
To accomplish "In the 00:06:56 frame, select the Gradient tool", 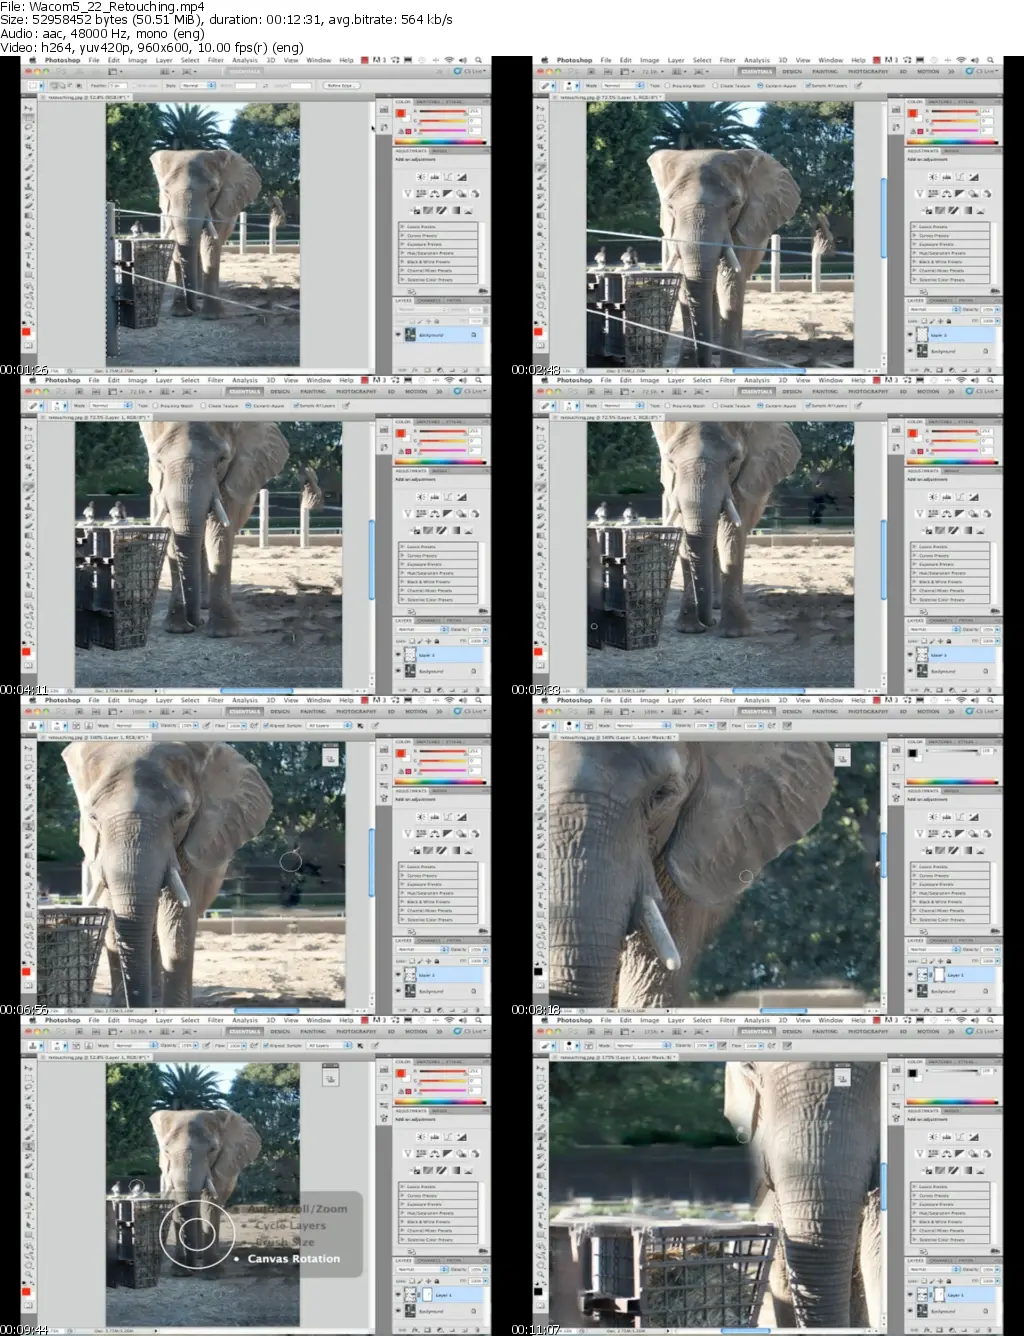I will (x=28, y=858).
